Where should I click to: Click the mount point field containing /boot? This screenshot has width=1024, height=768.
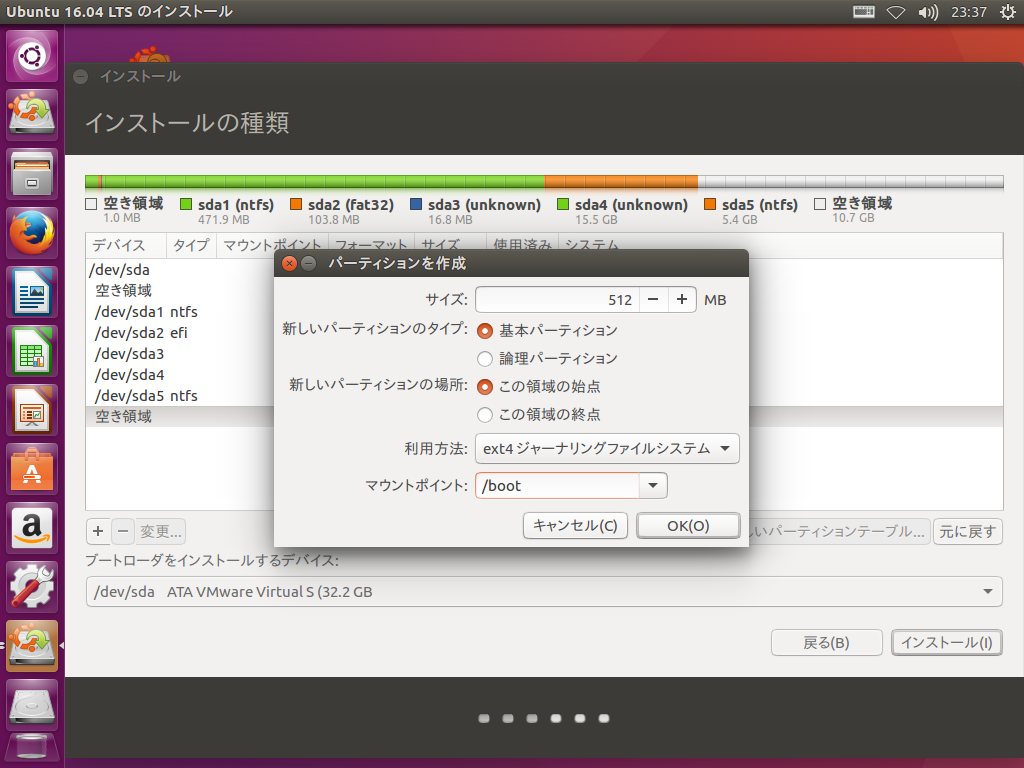tap(557, 485)
